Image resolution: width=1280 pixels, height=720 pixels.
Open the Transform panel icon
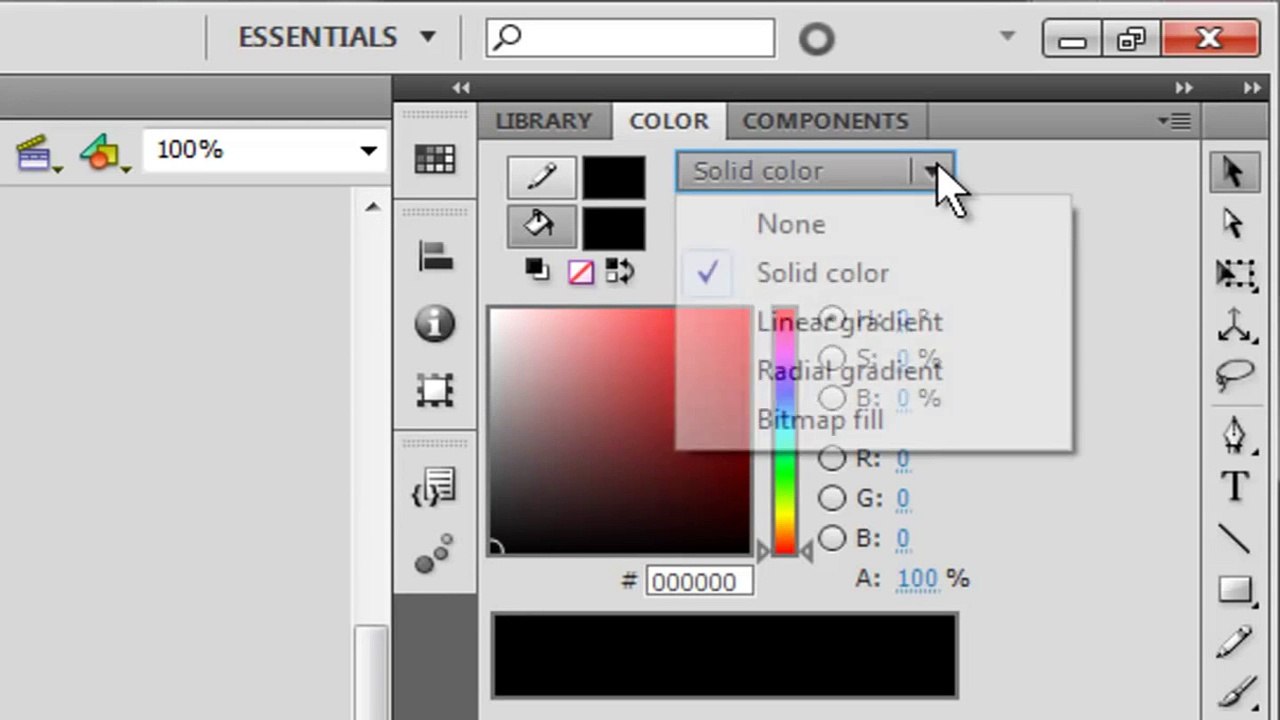tap(435, 390)
